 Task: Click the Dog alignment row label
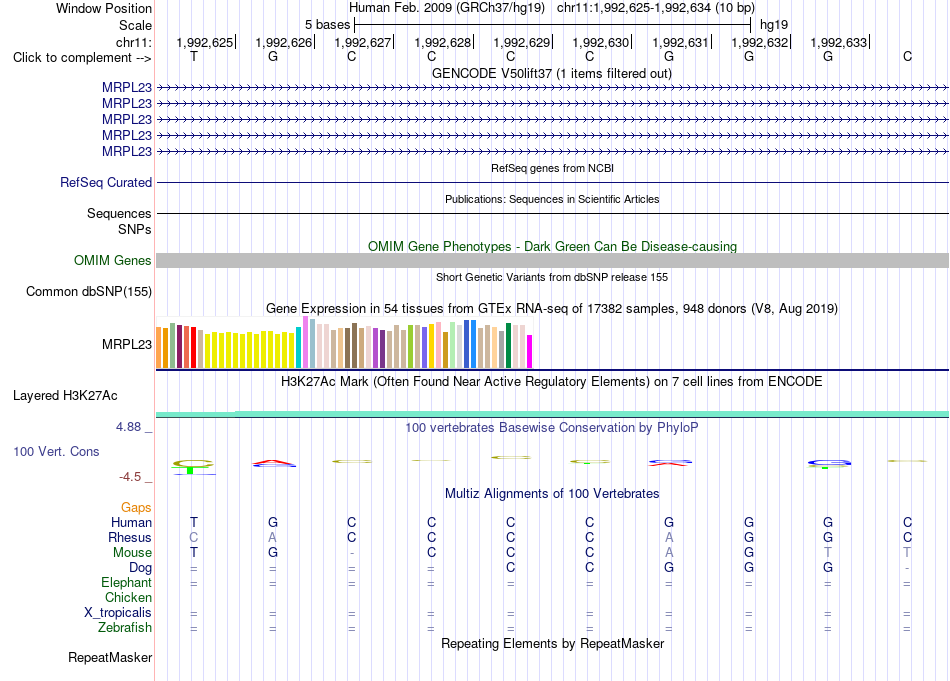140,568
